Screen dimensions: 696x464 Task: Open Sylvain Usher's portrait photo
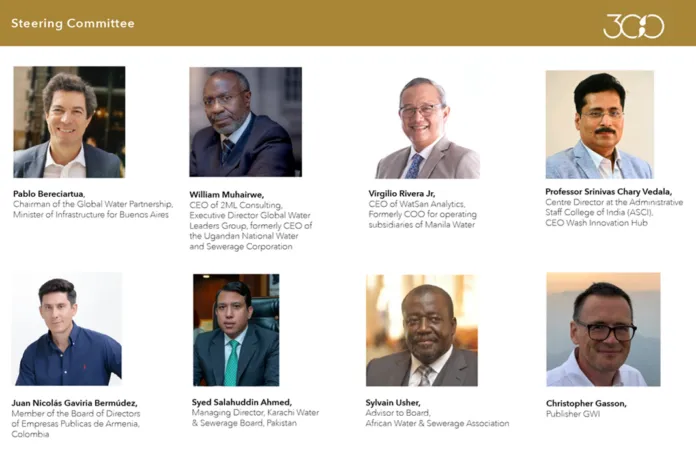422,330
